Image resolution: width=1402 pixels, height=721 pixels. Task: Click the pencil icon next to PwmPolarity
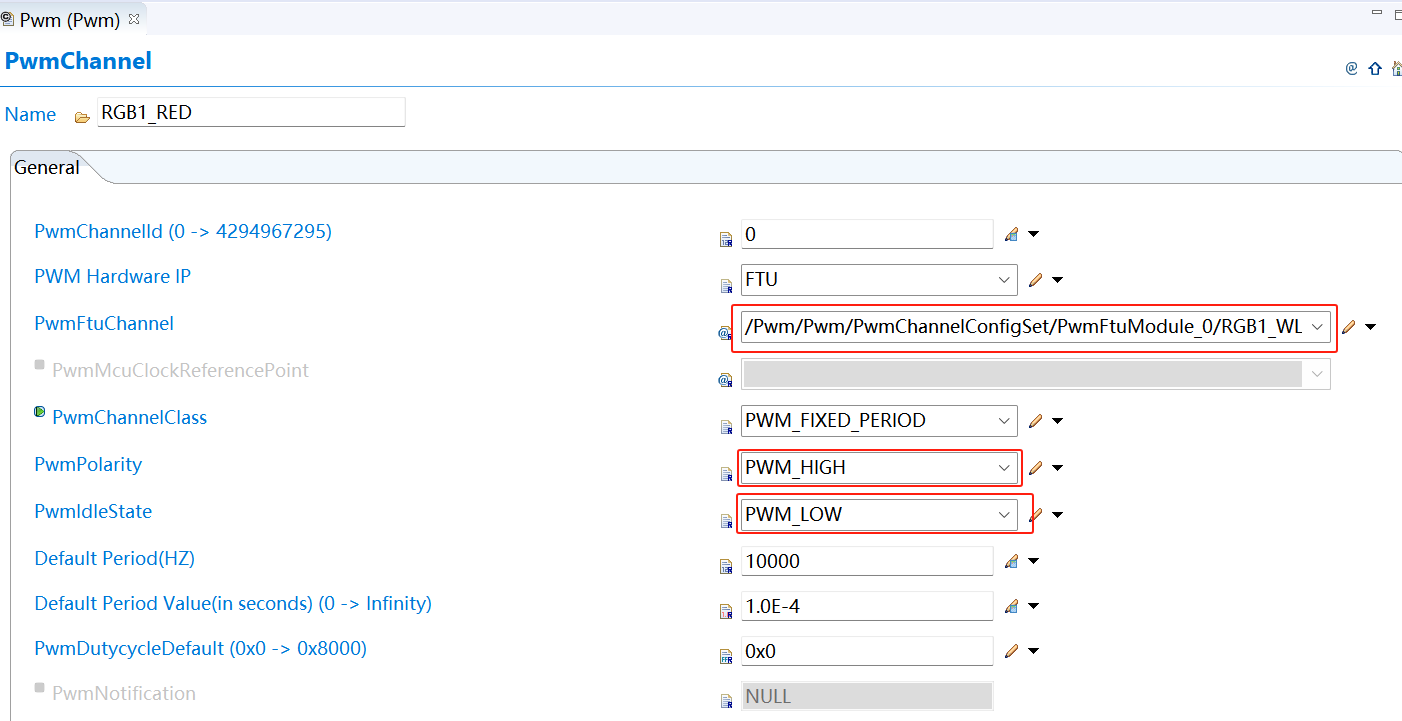(1035, 467)
